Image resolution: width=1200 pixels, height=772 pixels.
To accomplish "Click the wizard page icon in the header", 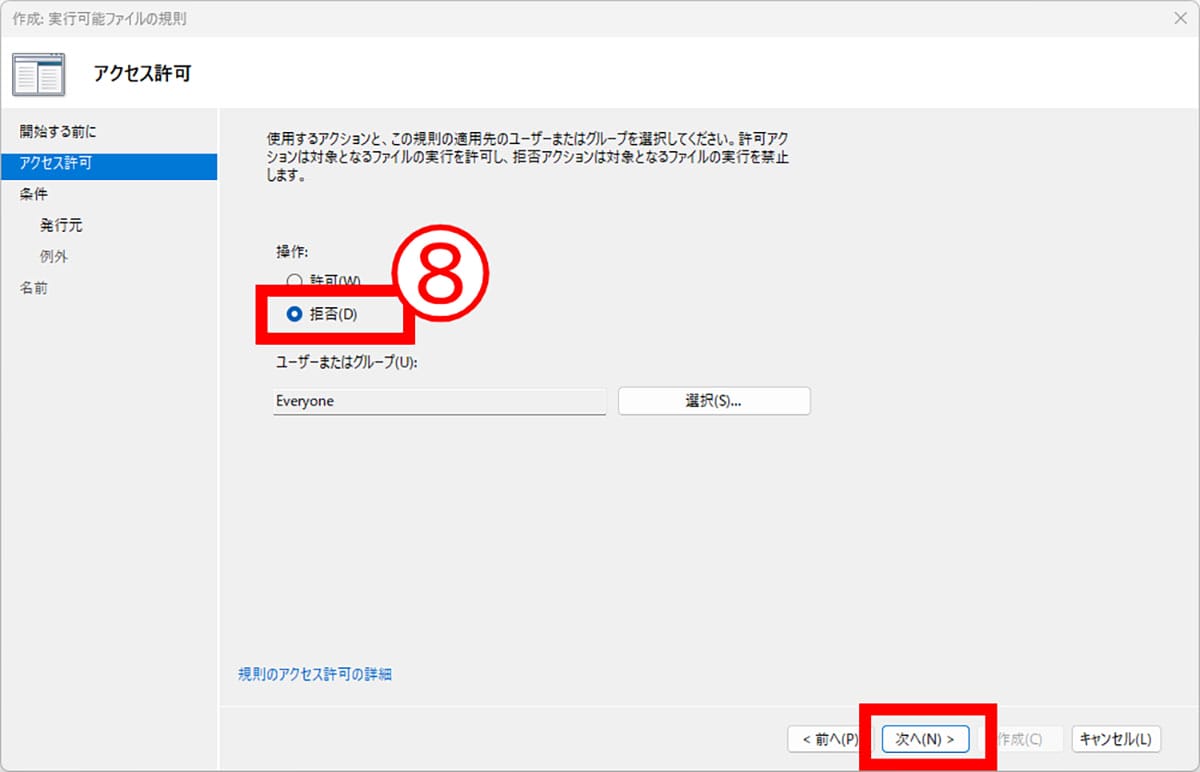I will pos(39,74).
